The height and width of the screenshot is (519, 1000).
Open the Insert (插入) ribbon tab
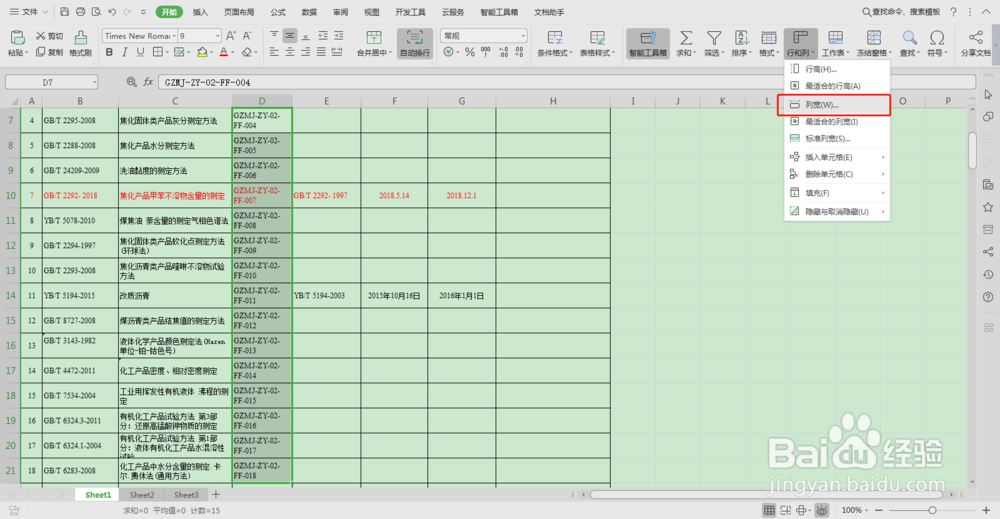[x=200, y=12]
